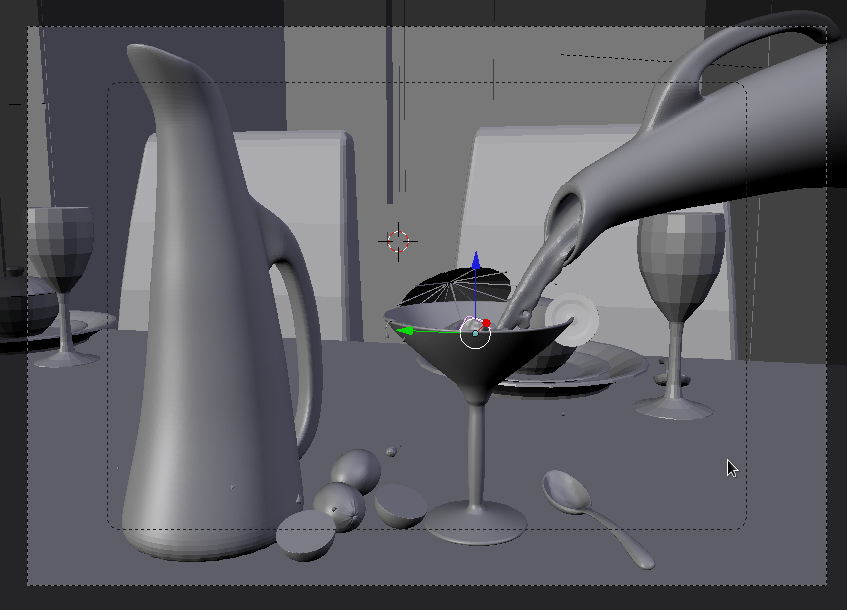847x610 pixels.
Task: Click the green Y-axis manipulator arrow
Action: pos(404,331)
